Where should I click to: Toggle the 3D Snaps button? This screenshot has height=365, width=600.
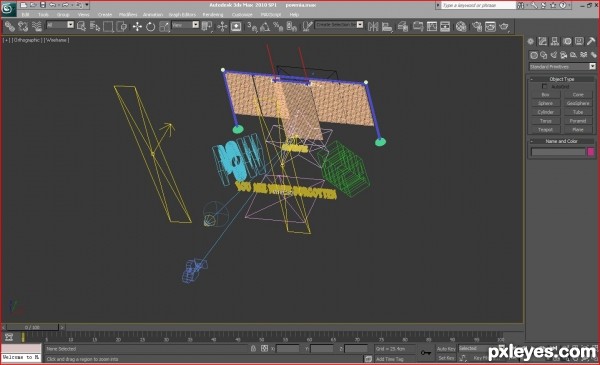252,26
